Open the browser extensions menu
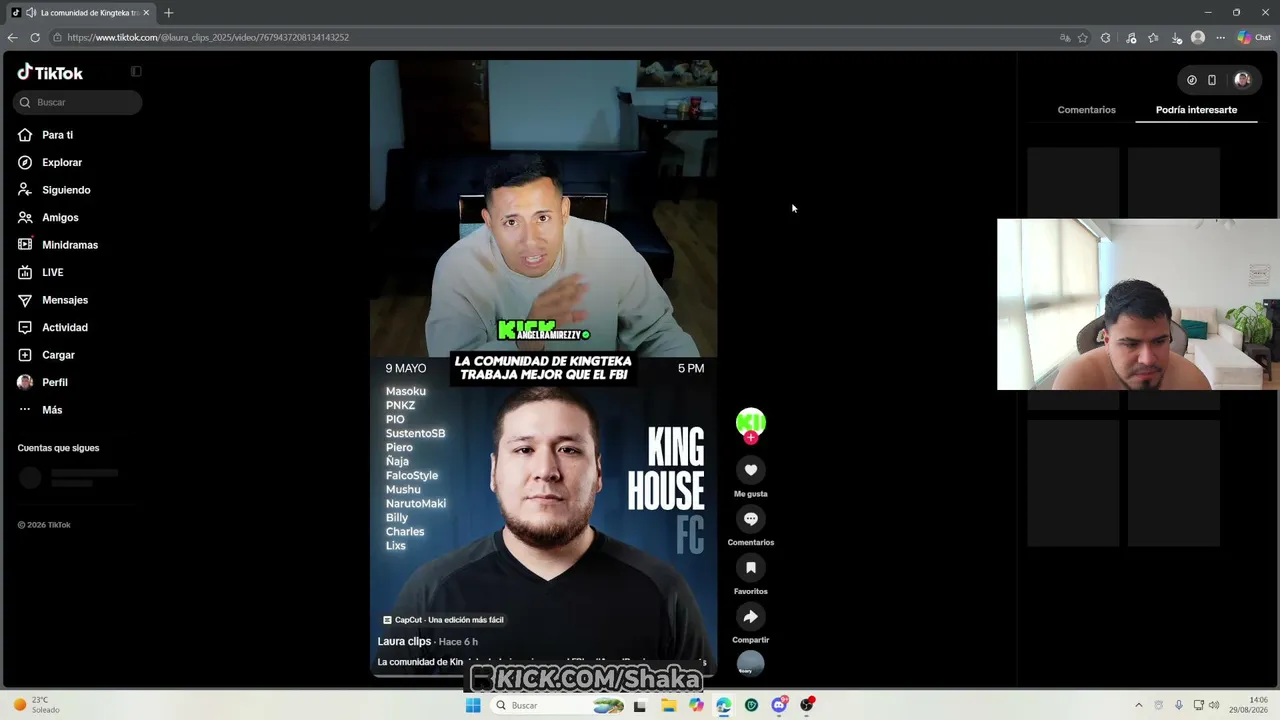 [x=1105, y=38]
